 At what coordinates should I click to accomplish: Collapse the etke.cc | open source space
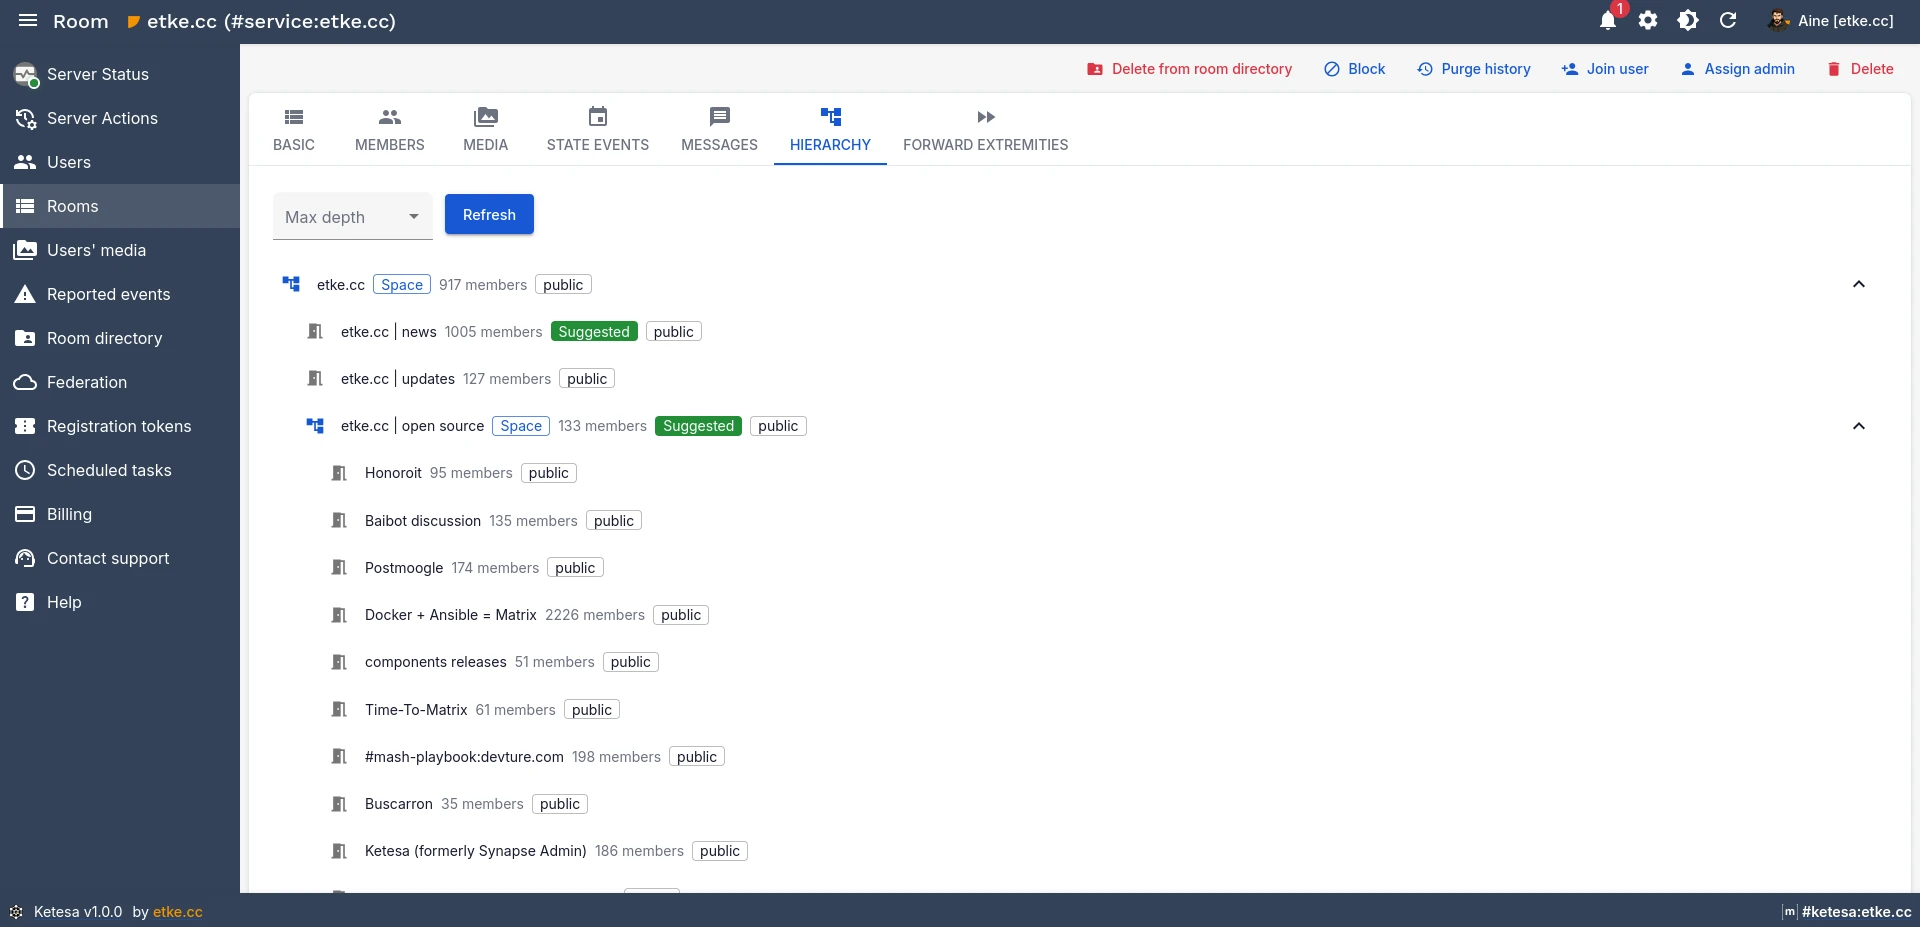(1858, 426)
